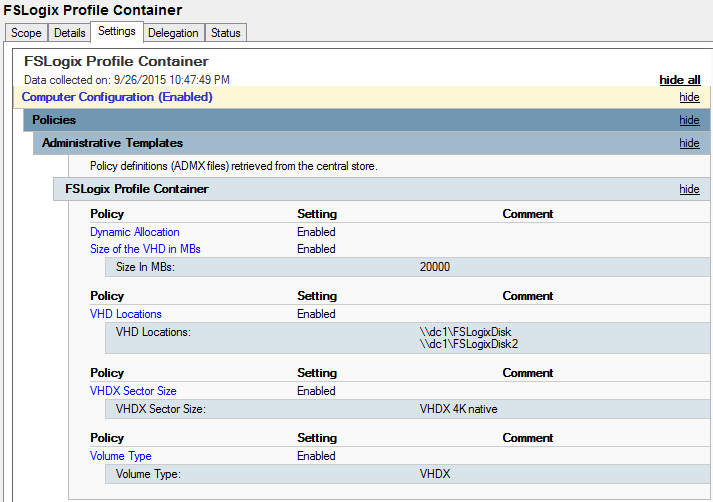This screenshot has width=713, height=502.
Task: Click the Administrative Templates header
Action: 371,143
